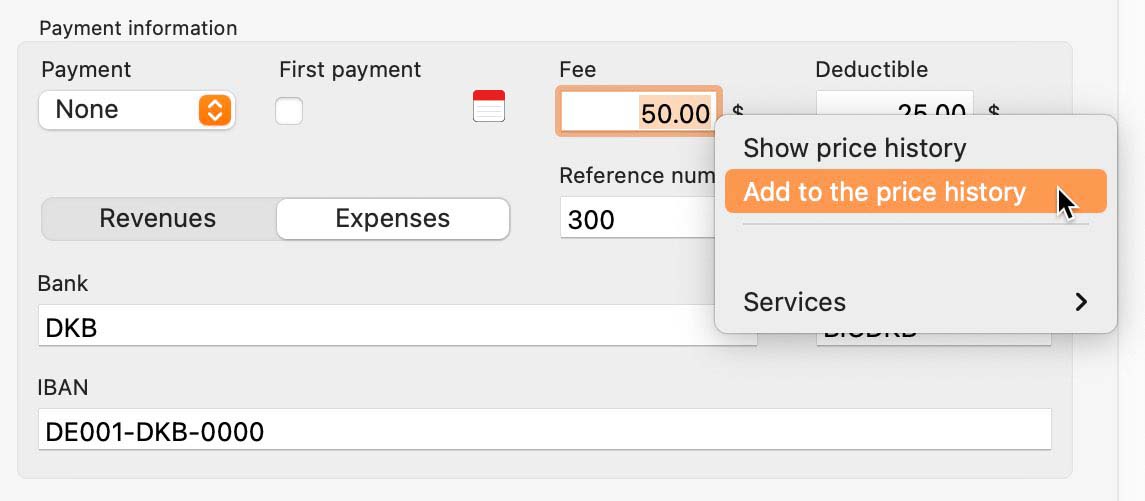Click the IBAN field DE001-DKB-0000
The height and width of the screenshot is (501, 1145).
click(545, 429)
